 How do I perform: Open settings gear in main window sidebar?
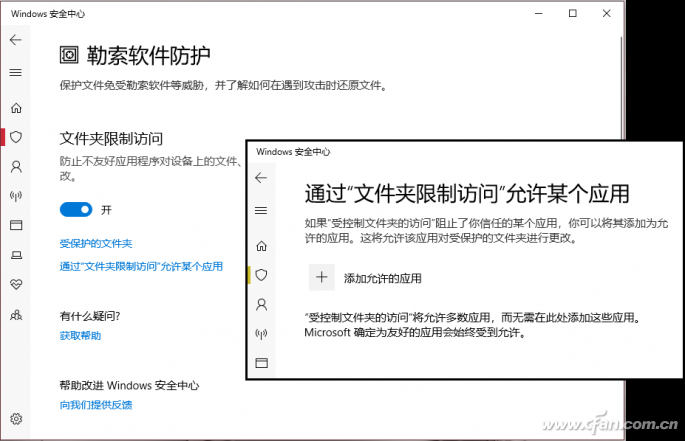pyautogui.click(x=16, y=419)
